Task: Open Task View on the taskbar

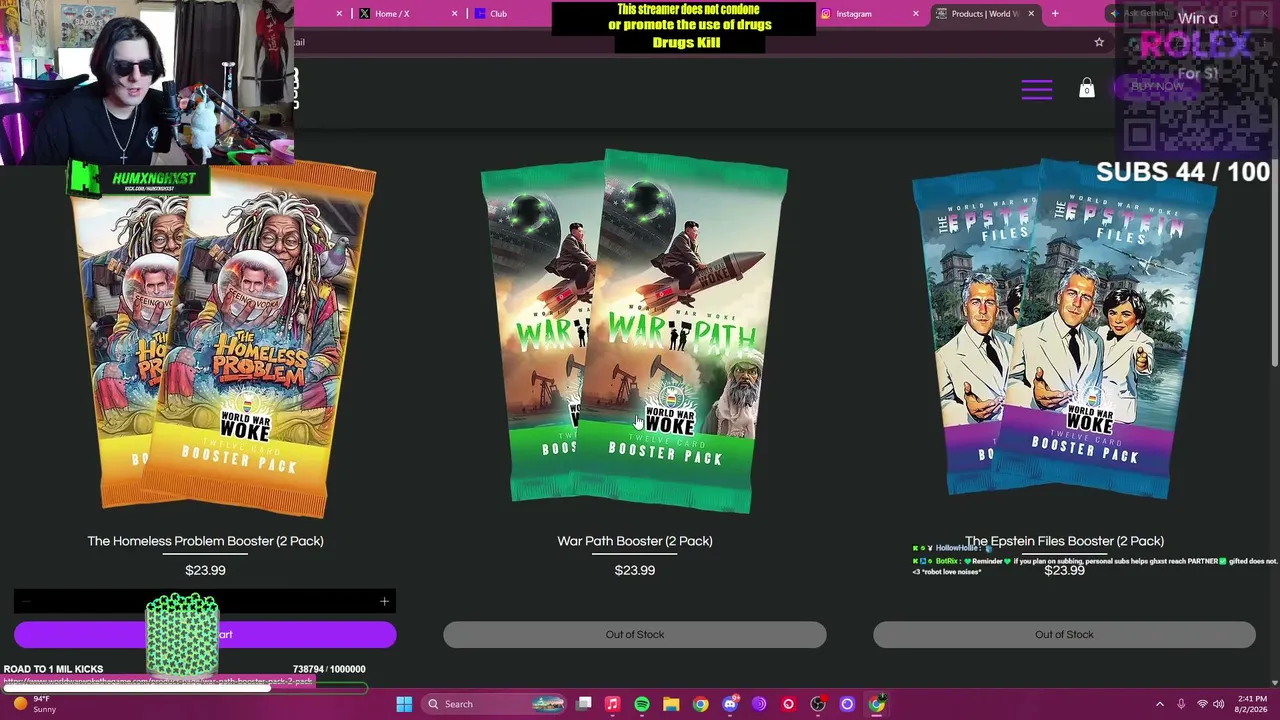Action: coord(584,704)
